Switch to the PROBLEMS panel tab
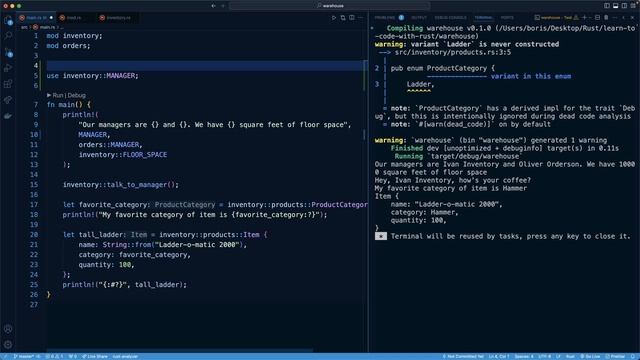640x360 pixels. coord(384,18)
